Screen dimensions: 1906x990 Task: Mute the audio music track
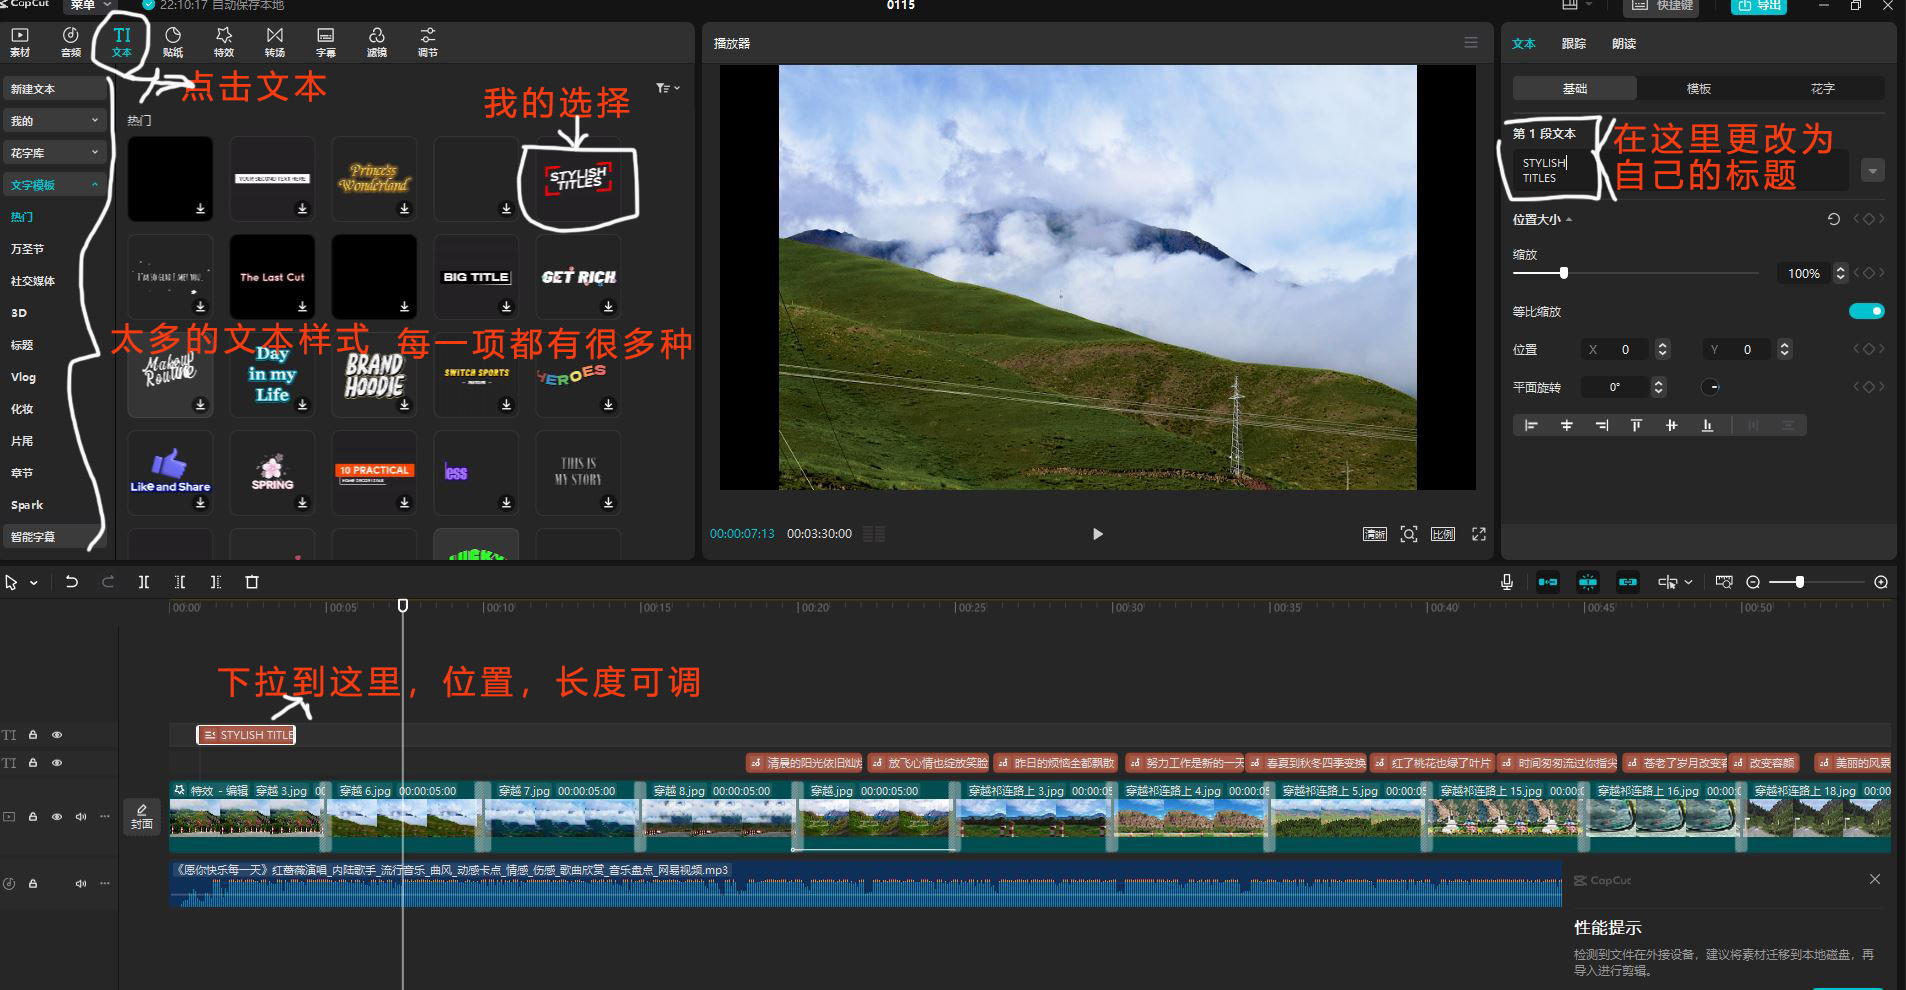[x=81, y=884]
